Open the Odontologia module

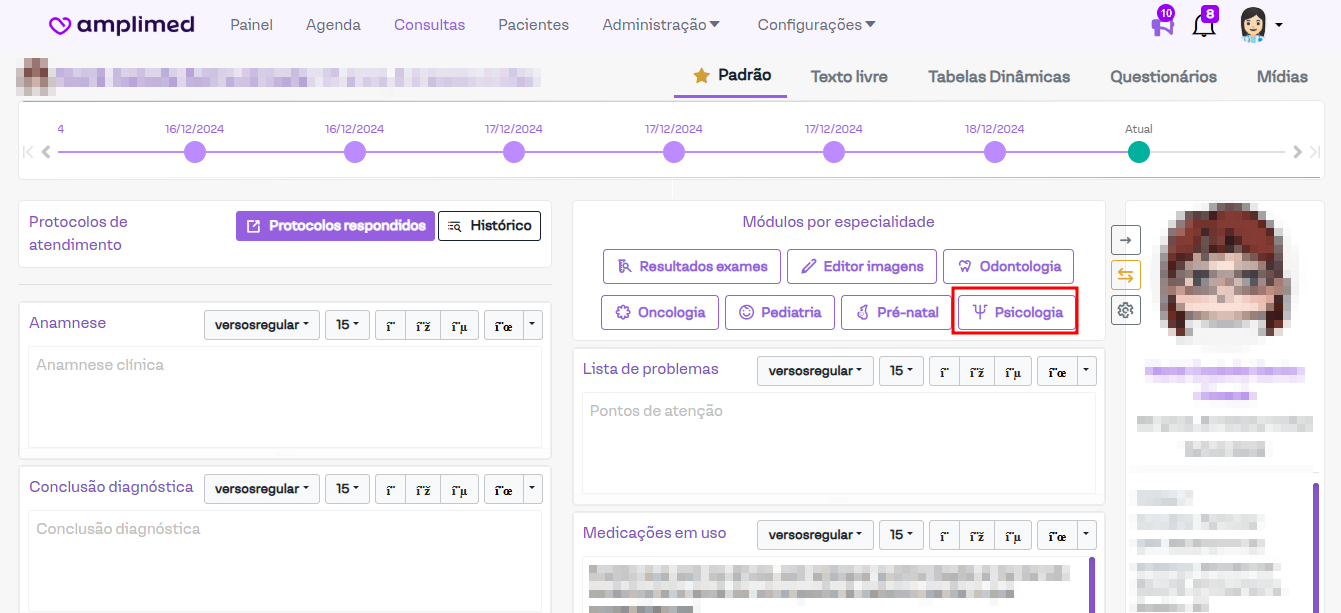(1008, 266)
